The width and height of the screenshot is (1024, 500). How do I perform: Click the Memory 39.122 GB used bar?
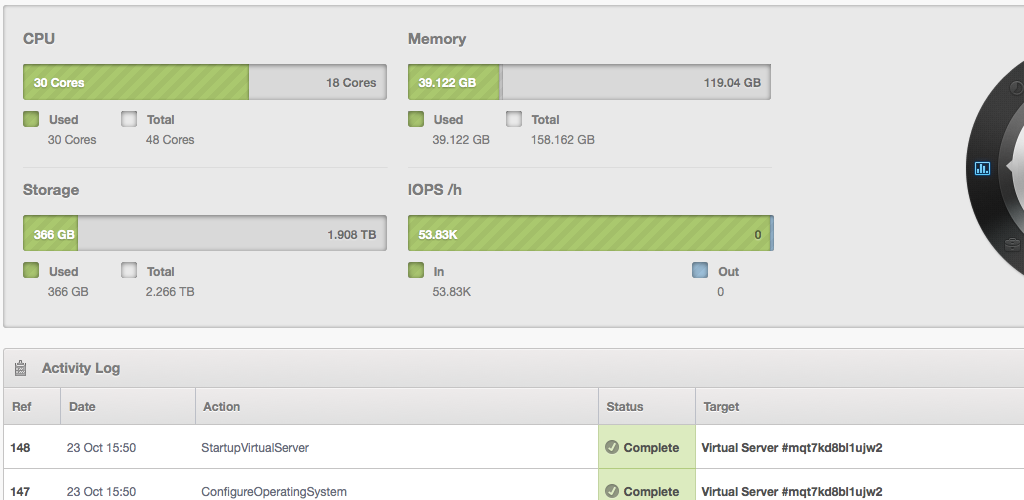[454, 82]
